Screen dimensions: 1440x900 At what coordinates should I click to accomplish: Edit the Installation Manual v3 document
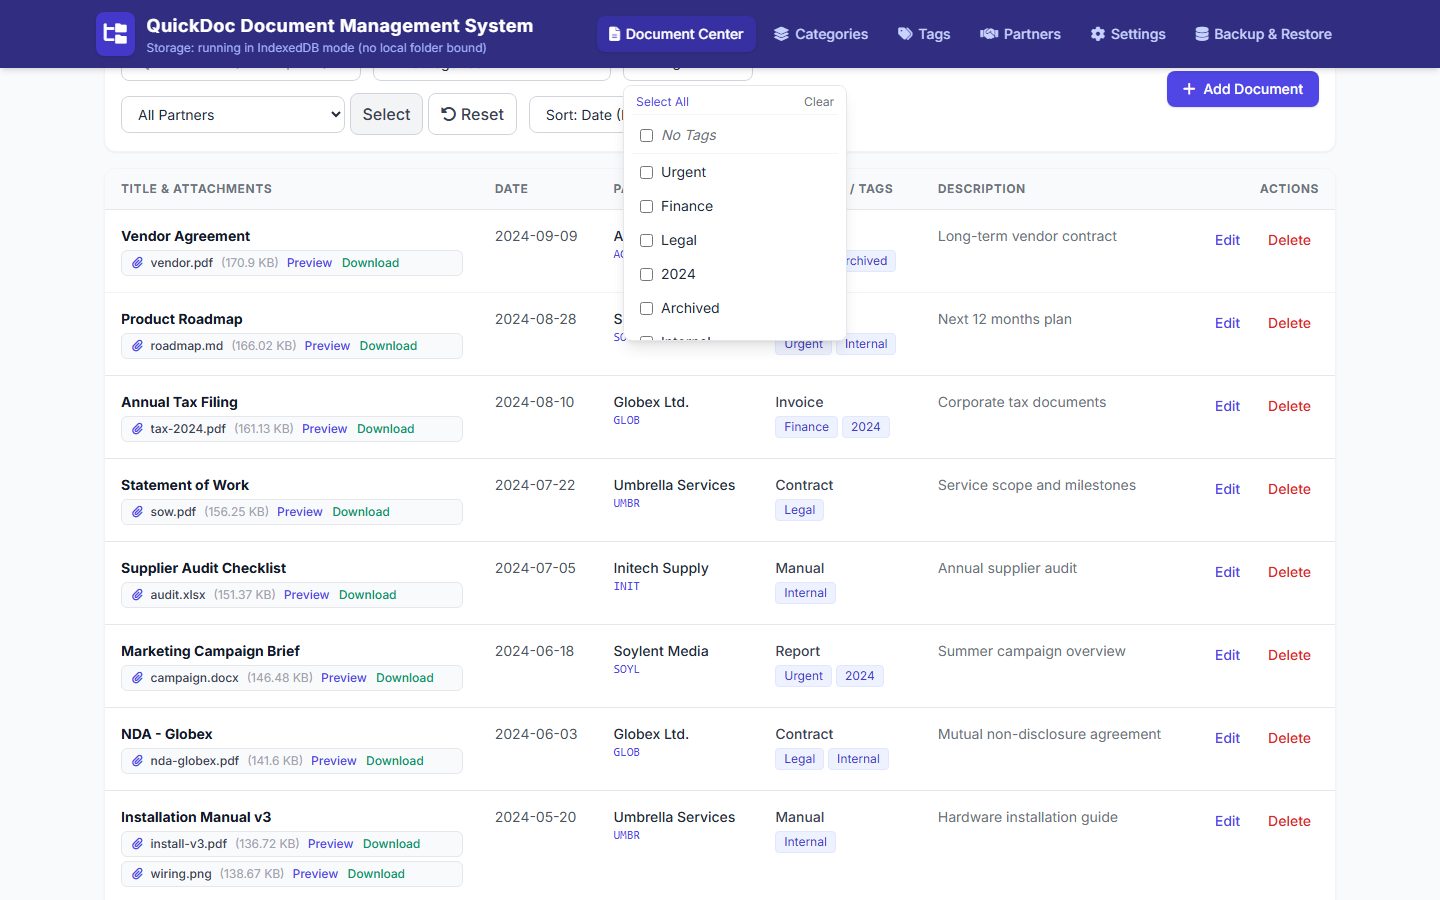coord(1227,821)
